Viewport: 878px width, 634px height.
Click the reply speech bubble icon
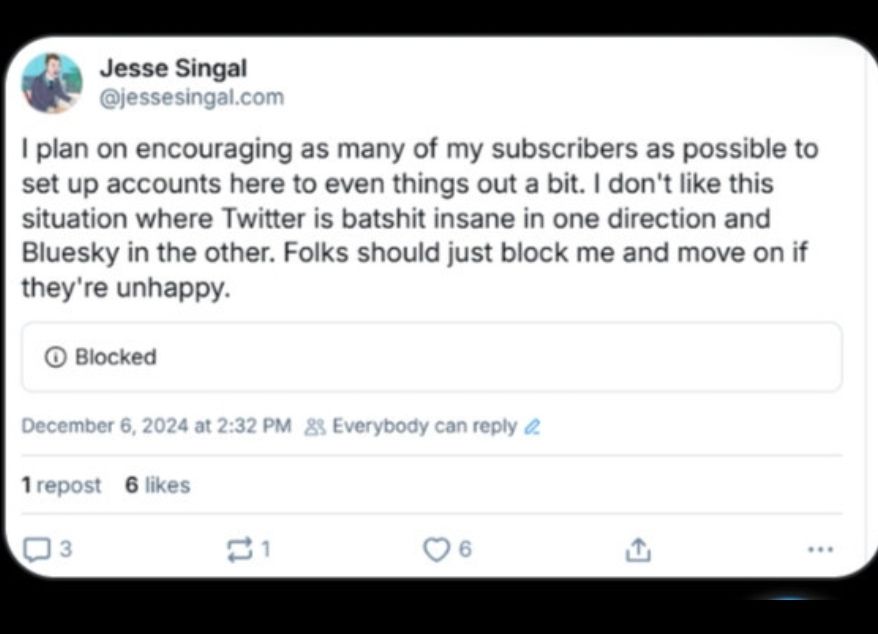click(35, 549)
